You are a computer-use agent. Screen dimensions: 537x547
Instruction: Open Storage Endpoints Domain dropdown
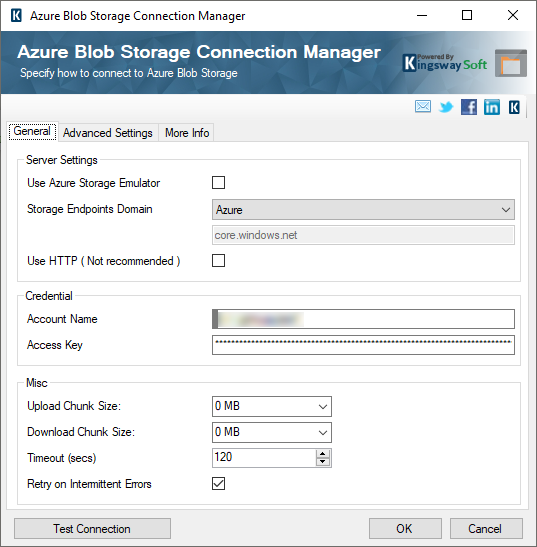363,210
